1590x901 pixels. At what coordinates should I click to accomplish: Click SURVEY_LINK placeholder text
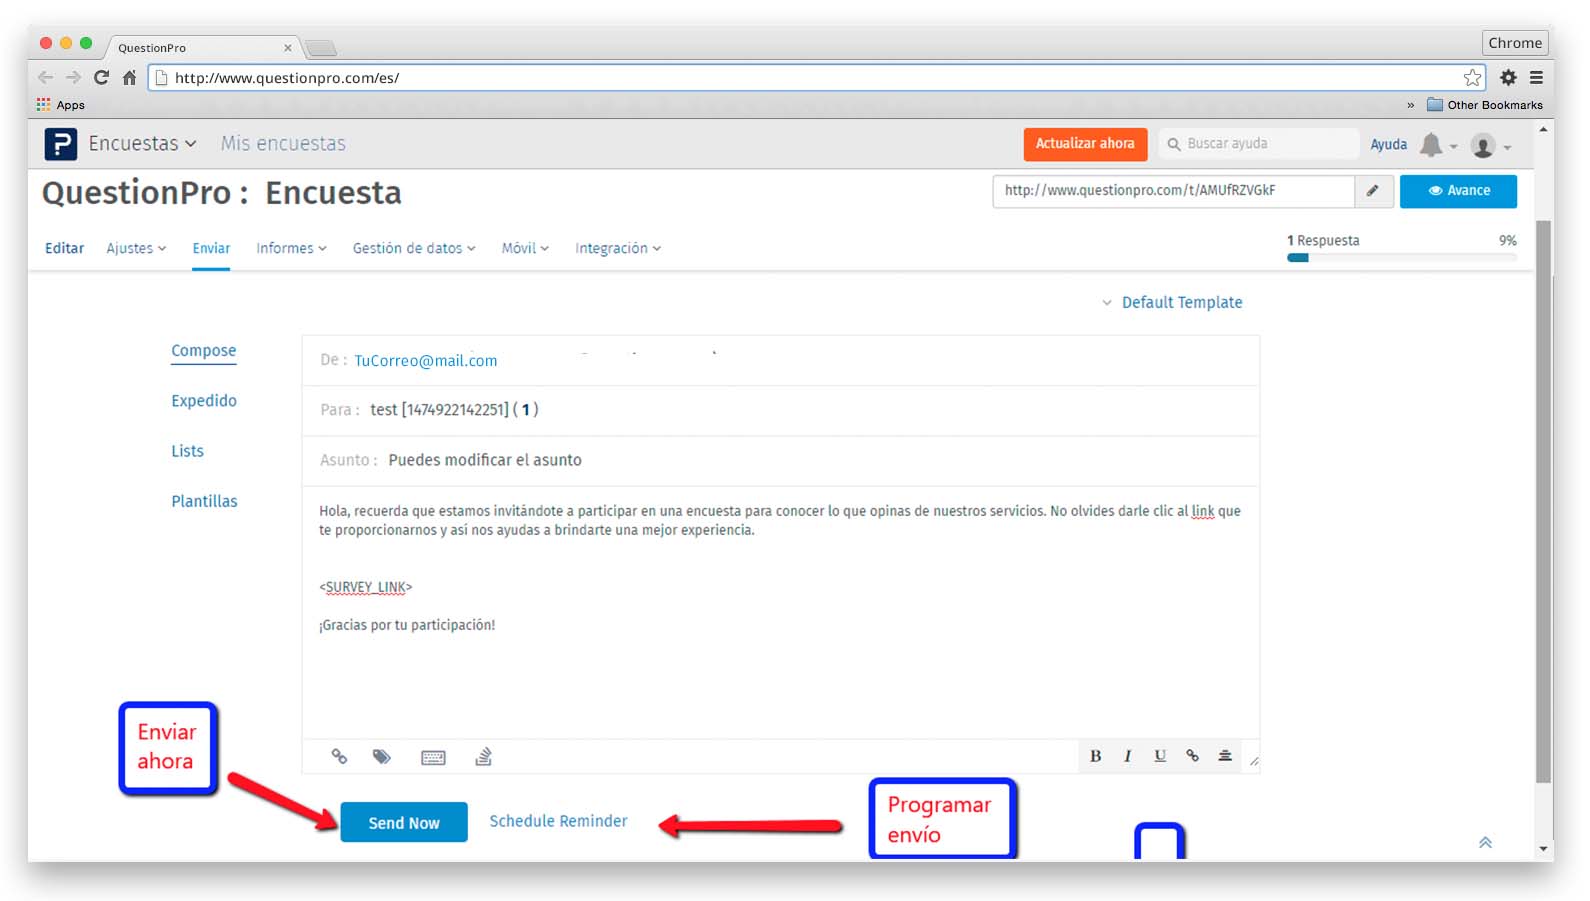tap(366, 587)
